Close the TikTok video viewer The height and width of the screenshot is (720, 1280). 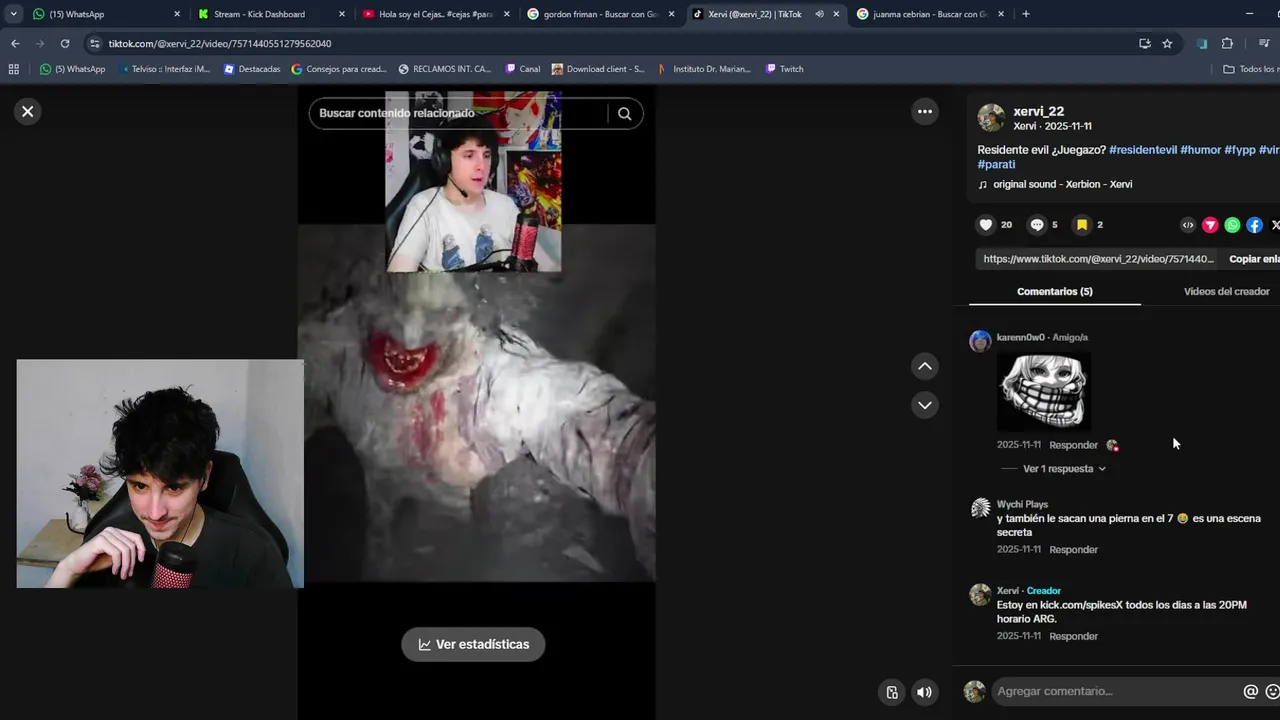point(28,112)
